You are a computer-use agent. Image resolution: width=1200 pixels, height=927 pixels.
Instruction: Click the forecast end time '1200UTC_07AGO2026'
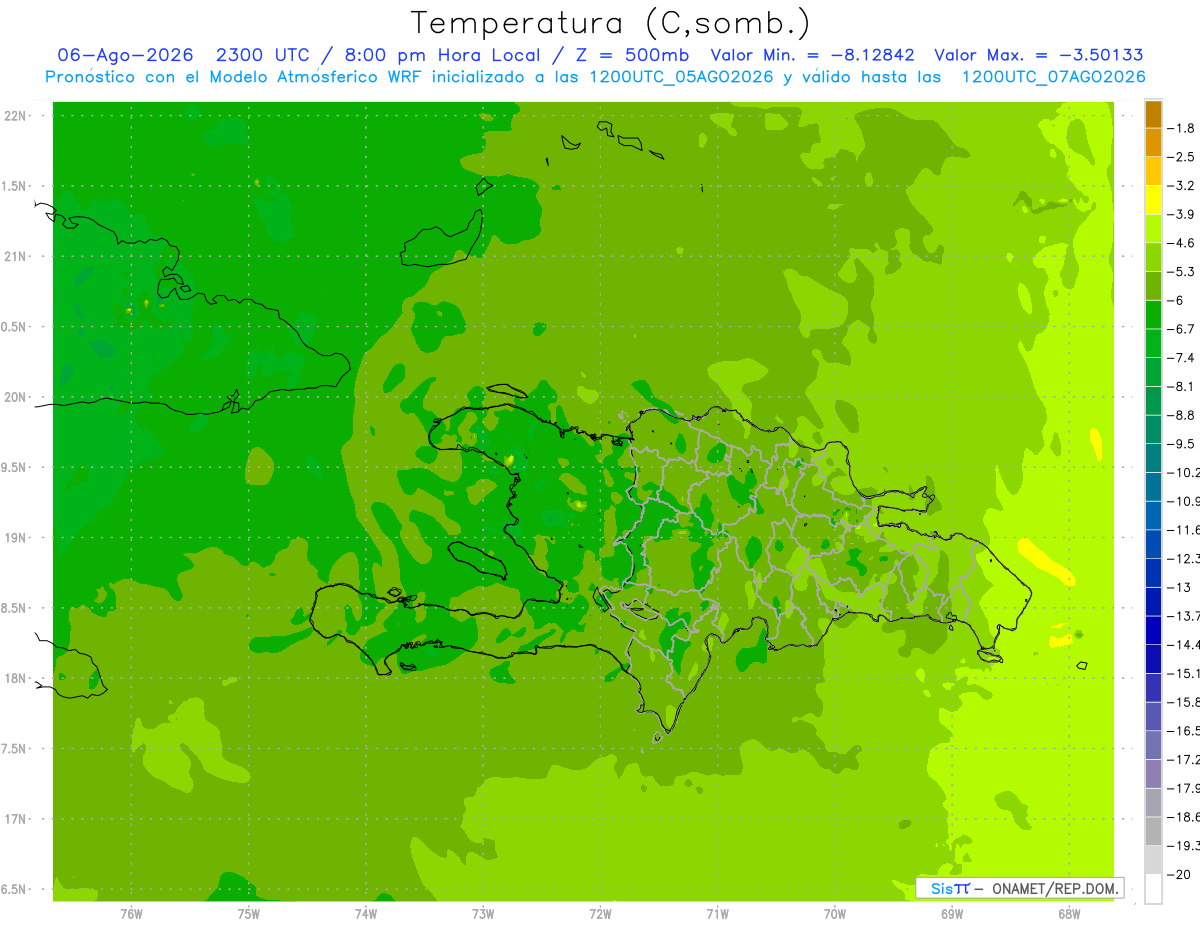pos(1054,77)
